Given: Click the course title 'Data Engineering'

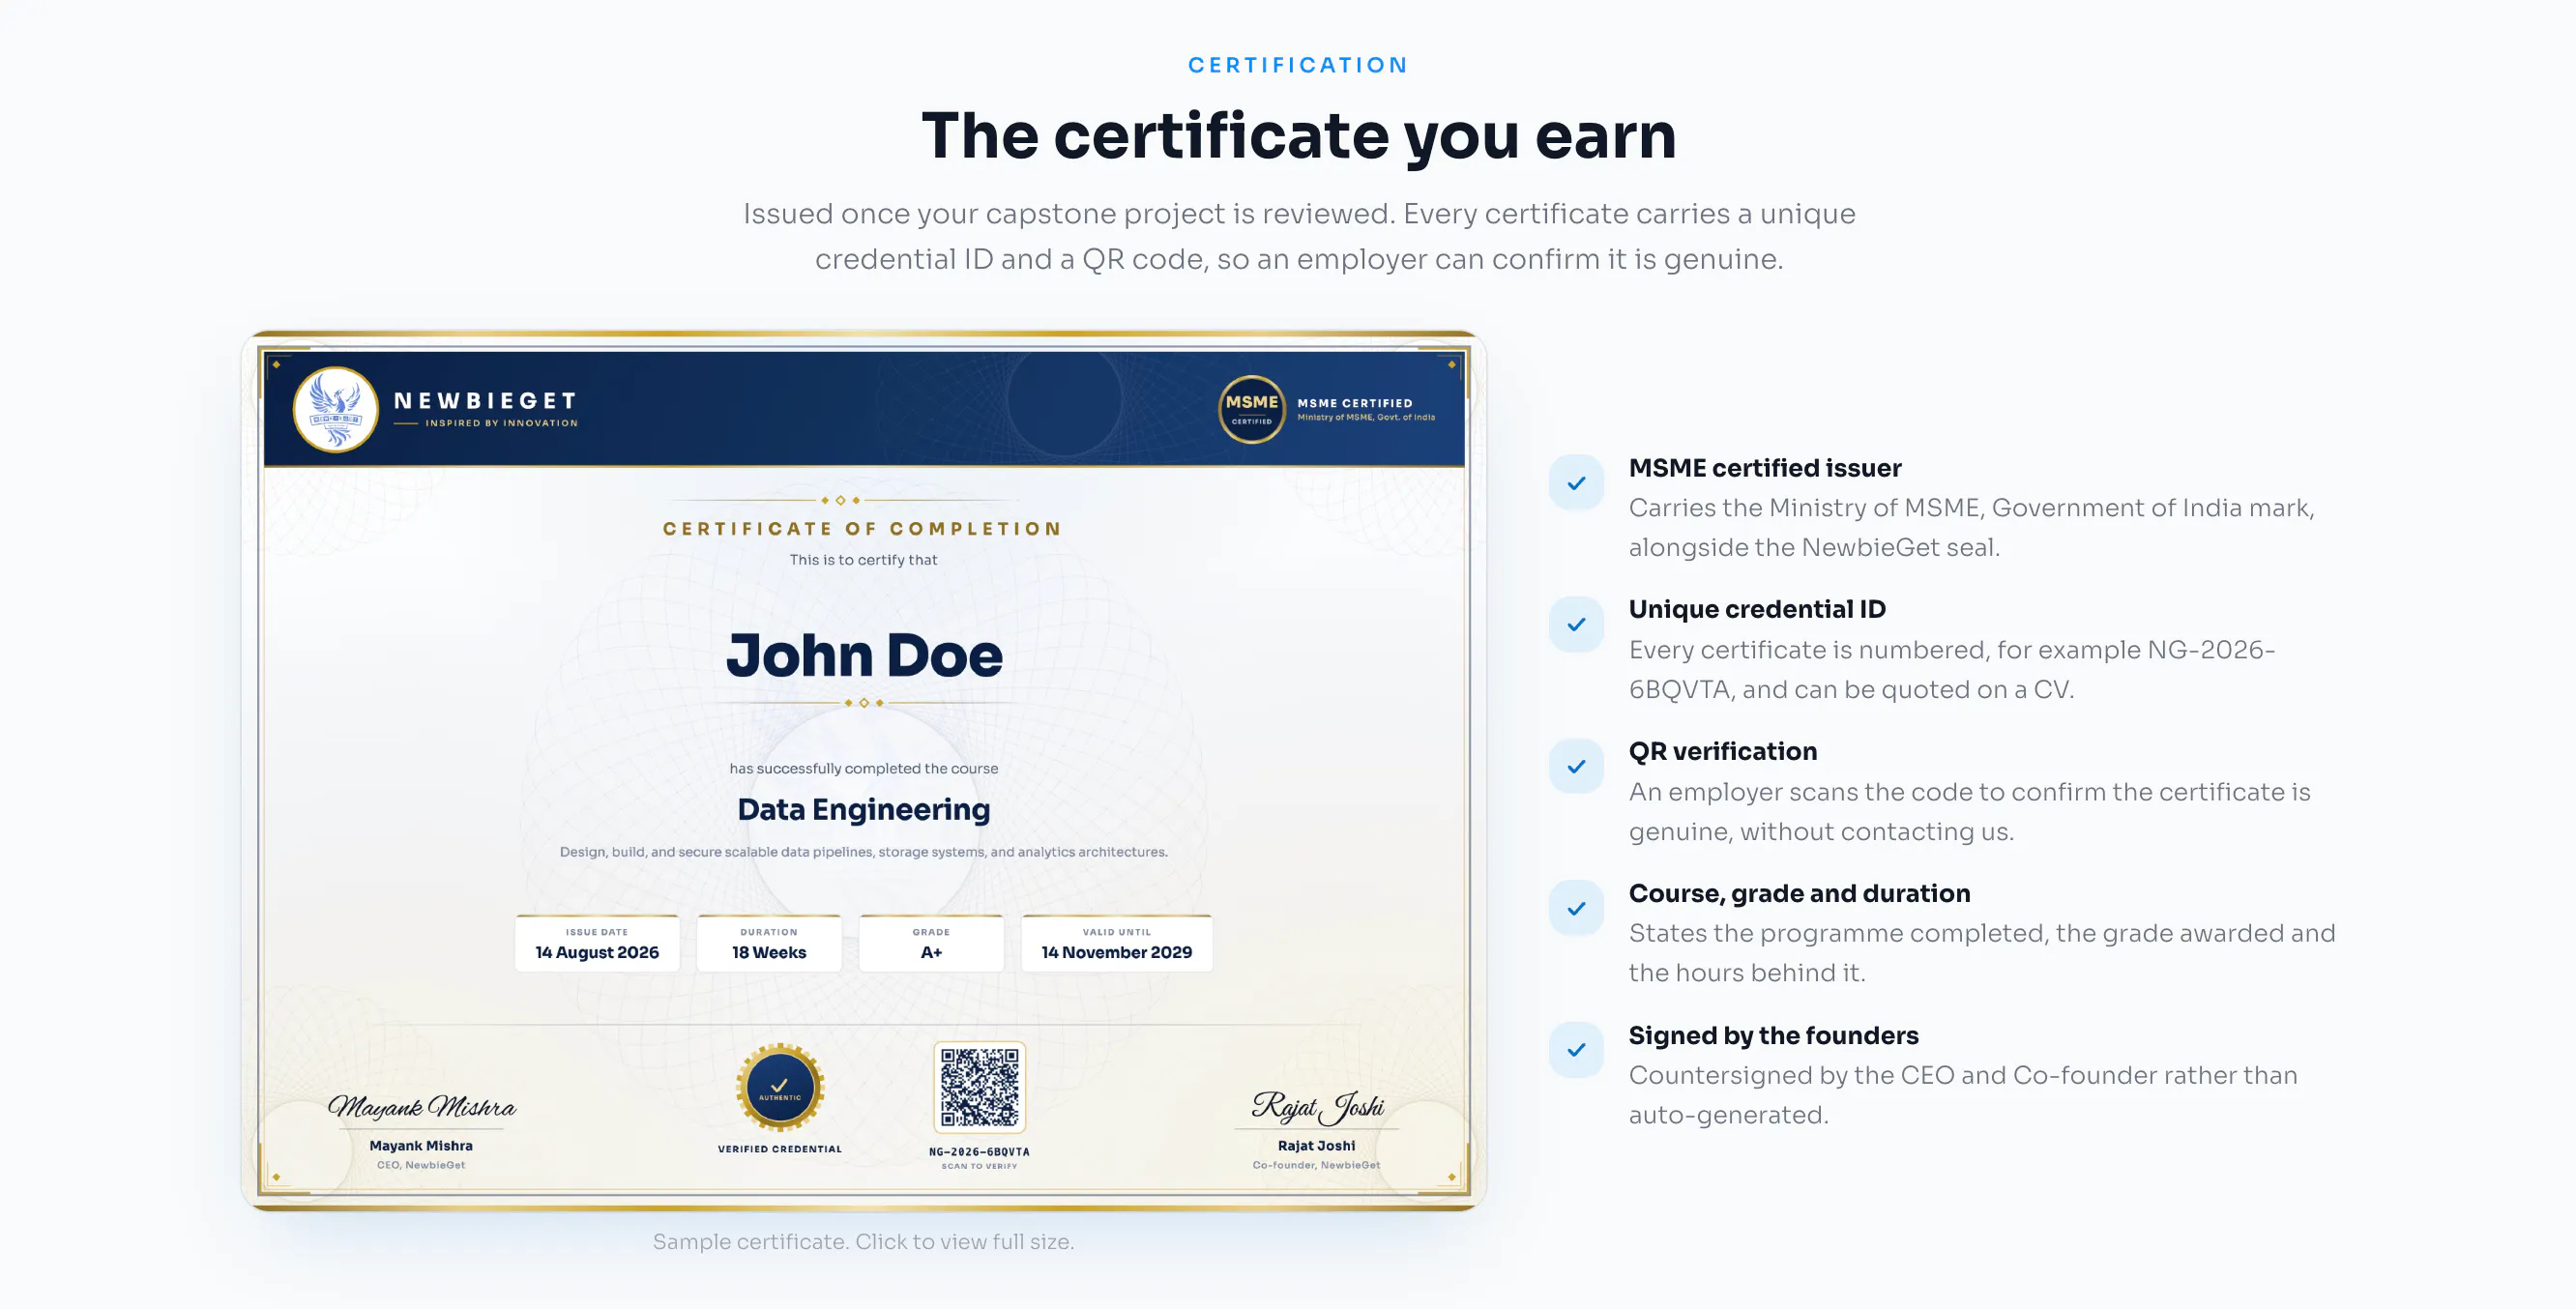Looking at the screenshot, I should tap(864, 809).
